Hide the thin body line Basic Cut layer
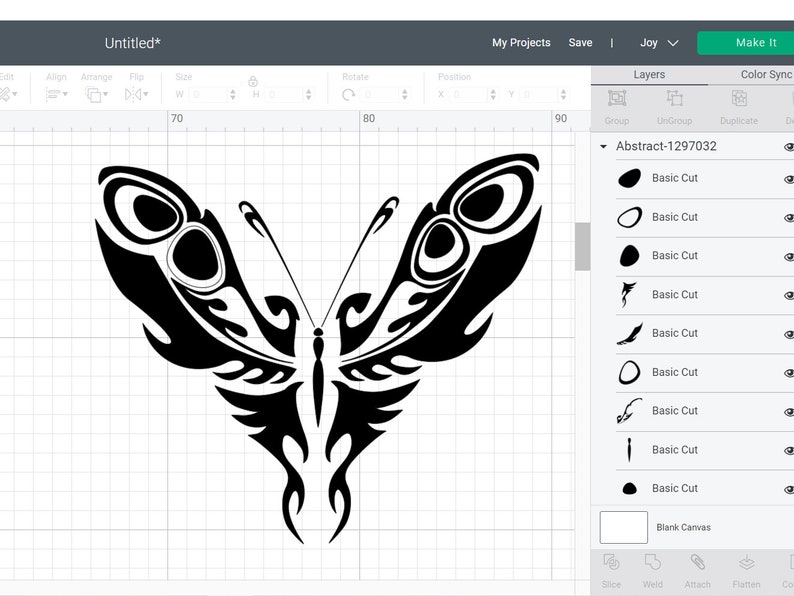Screen dimensions: 794x596 tap(788, 450)
